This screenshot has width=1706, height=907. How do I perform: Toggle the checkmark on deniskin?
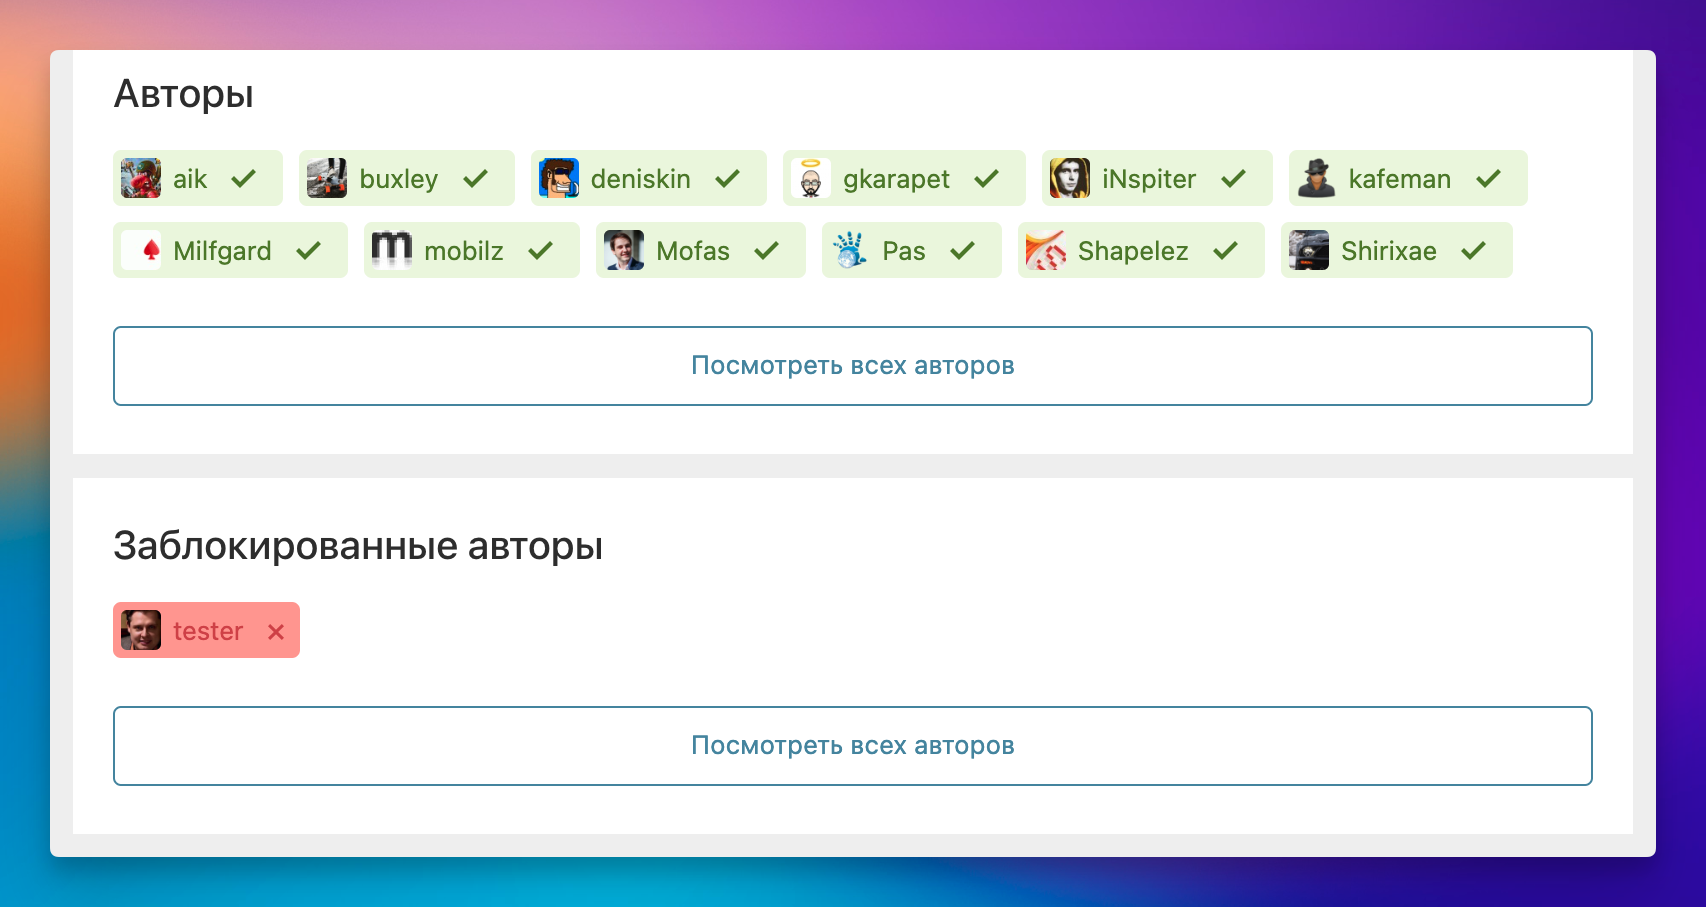coord(726,178)
